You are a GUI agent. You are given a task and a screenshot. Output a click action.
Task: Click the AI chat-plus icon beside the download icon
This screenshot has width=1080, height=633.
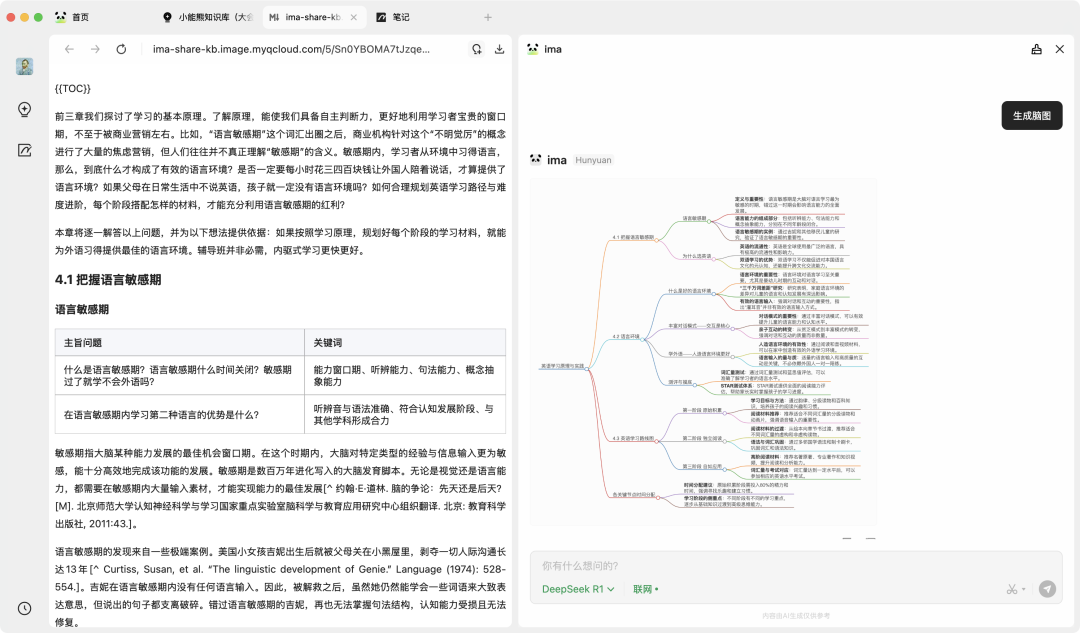pos(477,49)
